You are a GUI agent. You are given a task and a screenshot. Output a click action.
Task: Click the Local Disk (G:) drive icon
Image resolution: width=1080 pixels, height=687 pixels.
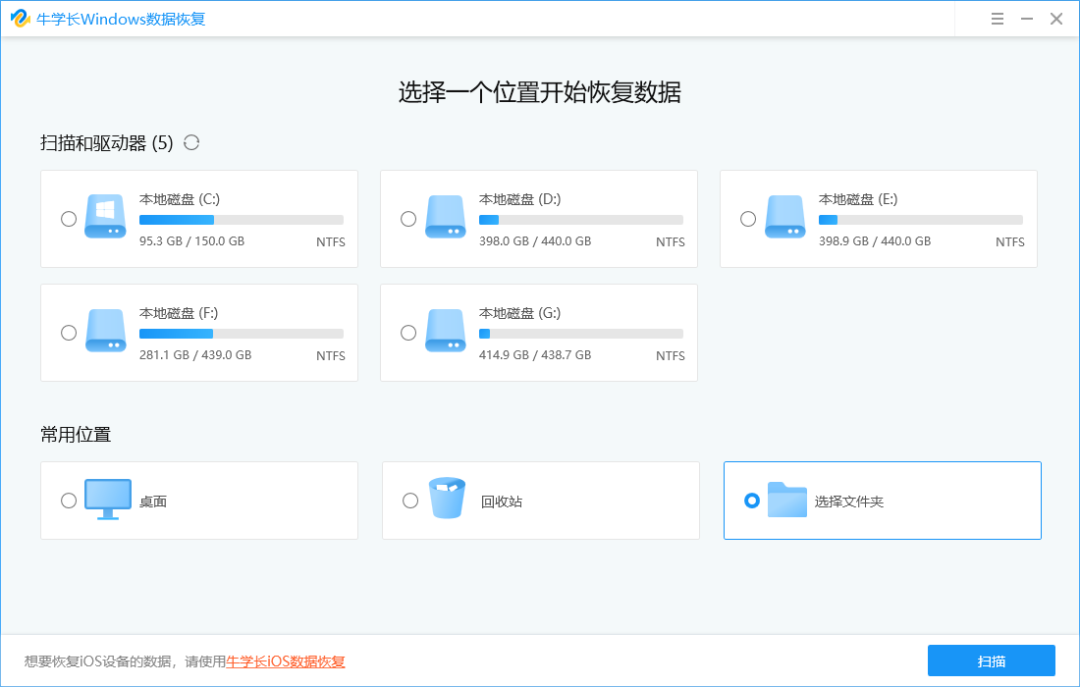click(x=445, y=331)
